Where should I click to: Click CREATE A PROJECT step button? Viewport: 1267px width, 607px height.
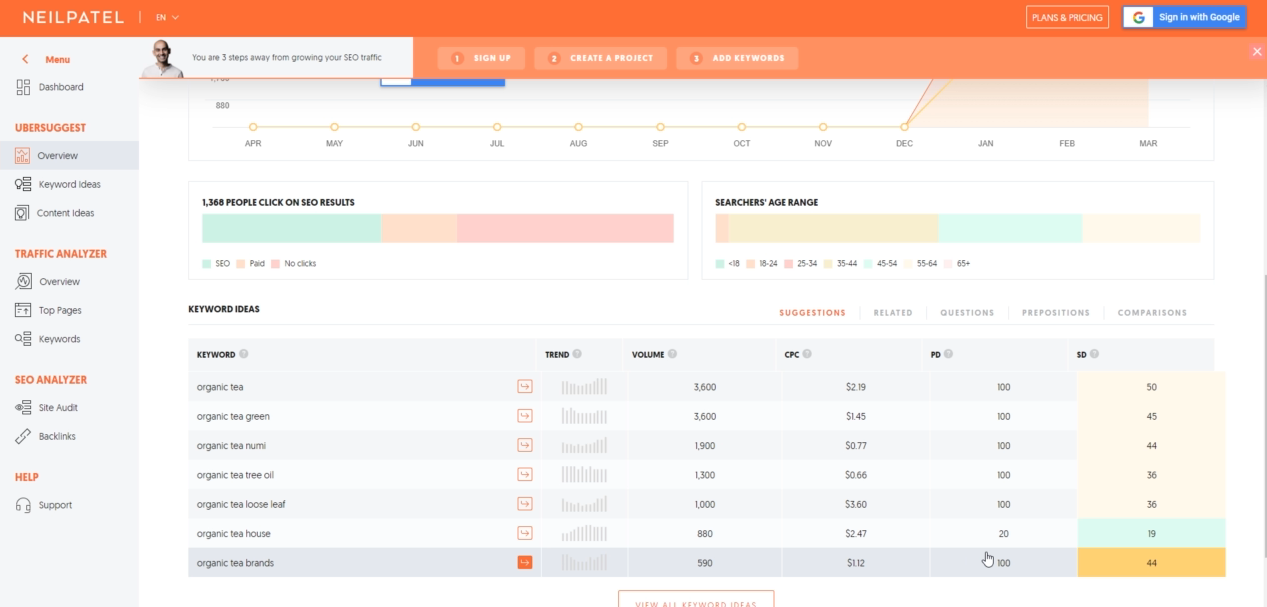click(600, 58)
